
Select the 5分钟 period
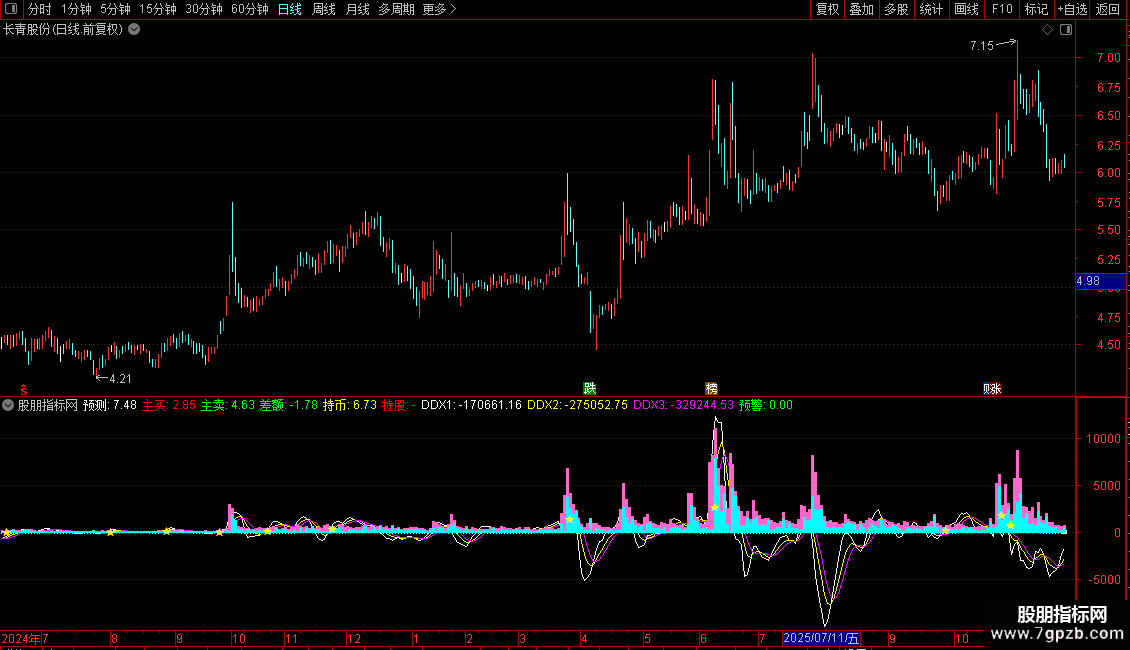click(x=115, y=9)
